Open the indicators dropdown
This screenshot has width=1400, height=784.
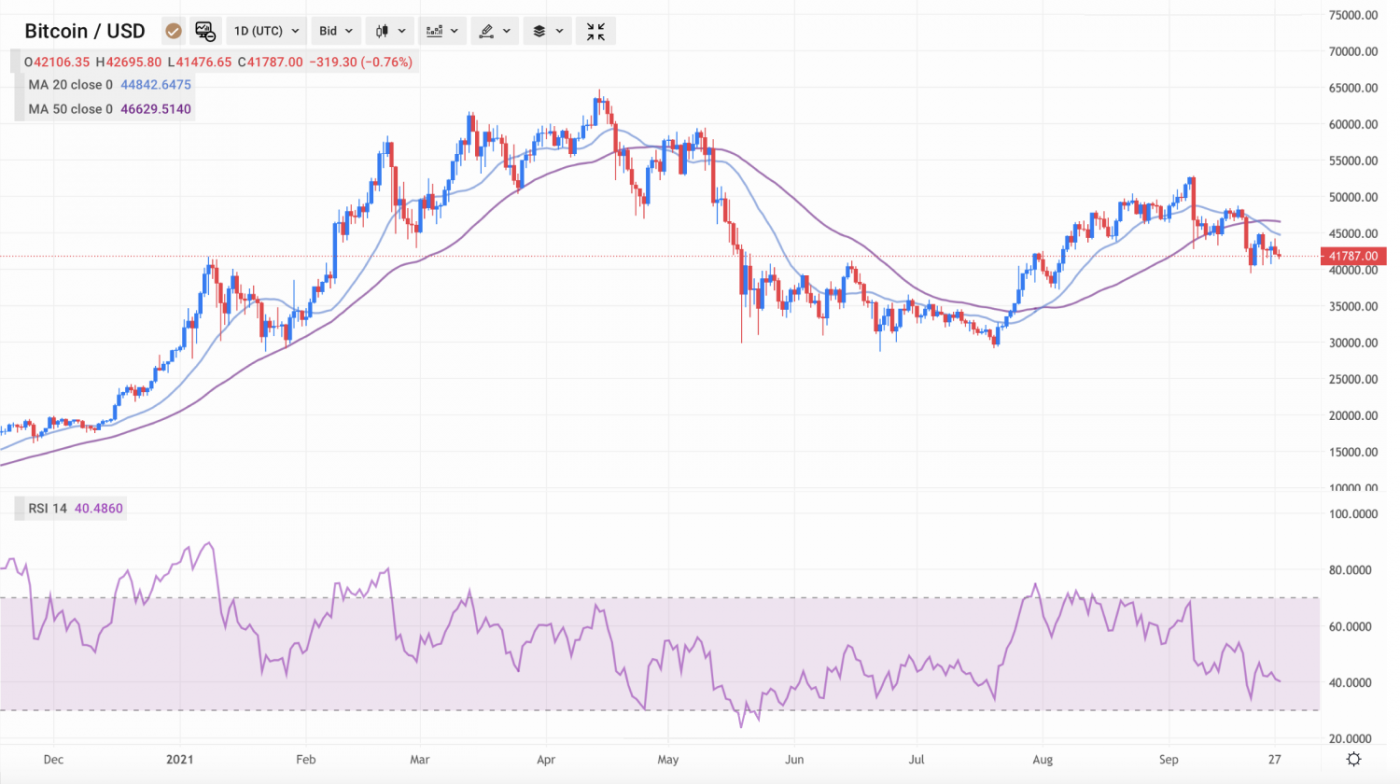click(x=442, y=31)
